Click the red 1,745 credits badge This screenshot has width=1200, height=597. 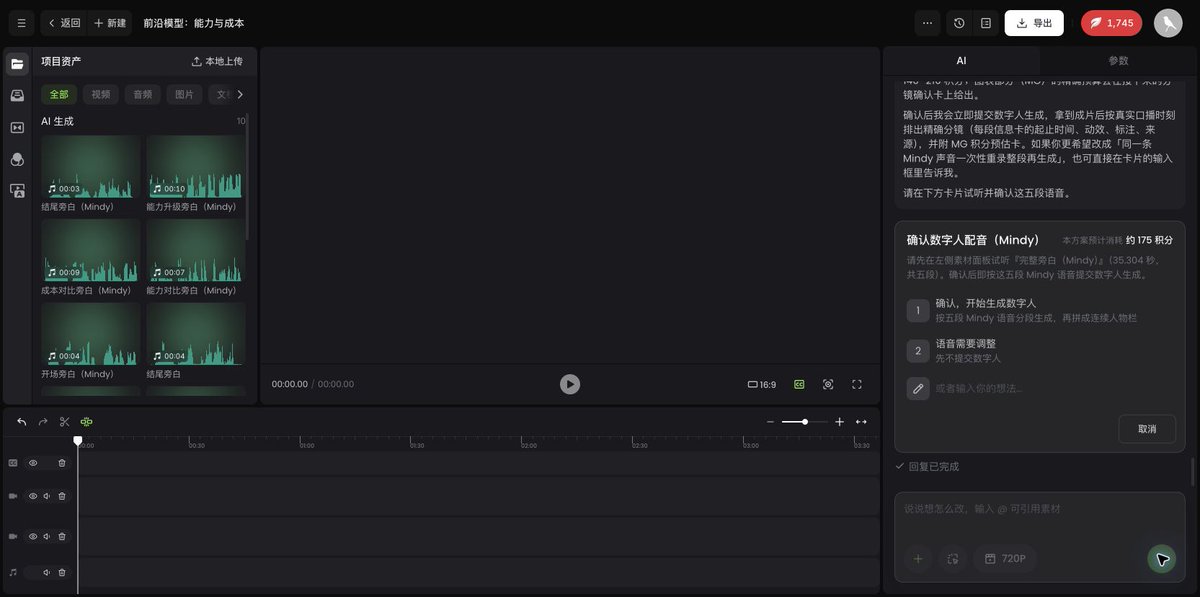1112,23
